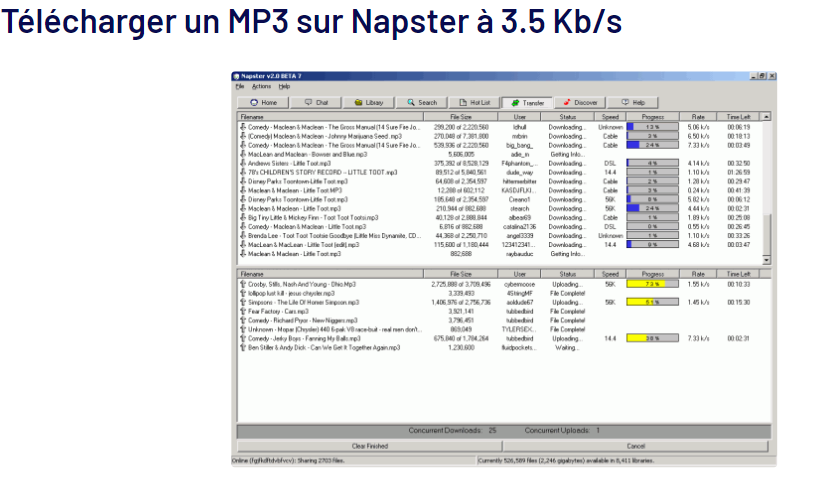Click the Clear Finished button

pyautogui.click(x=370, y=446)
